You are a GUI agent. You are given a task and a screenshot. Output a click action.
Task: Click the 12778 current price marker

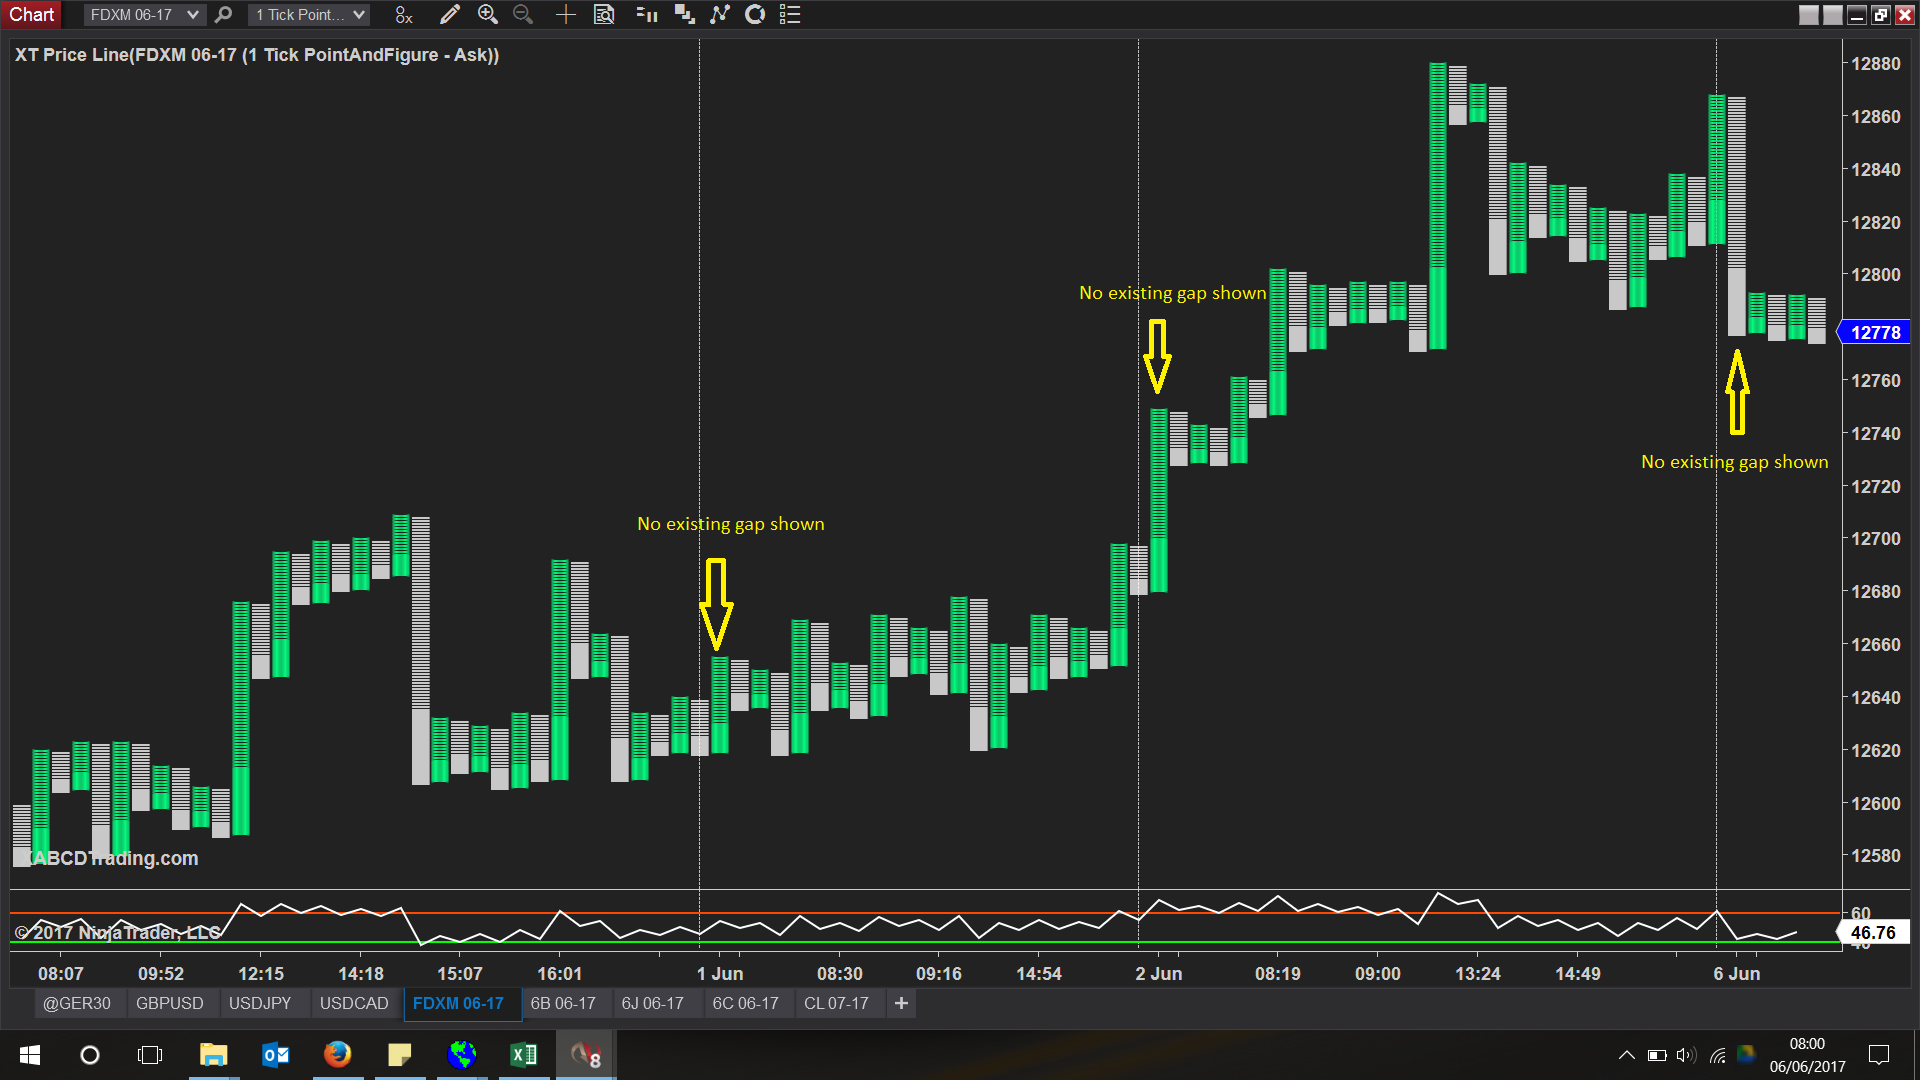(1875, 333)
